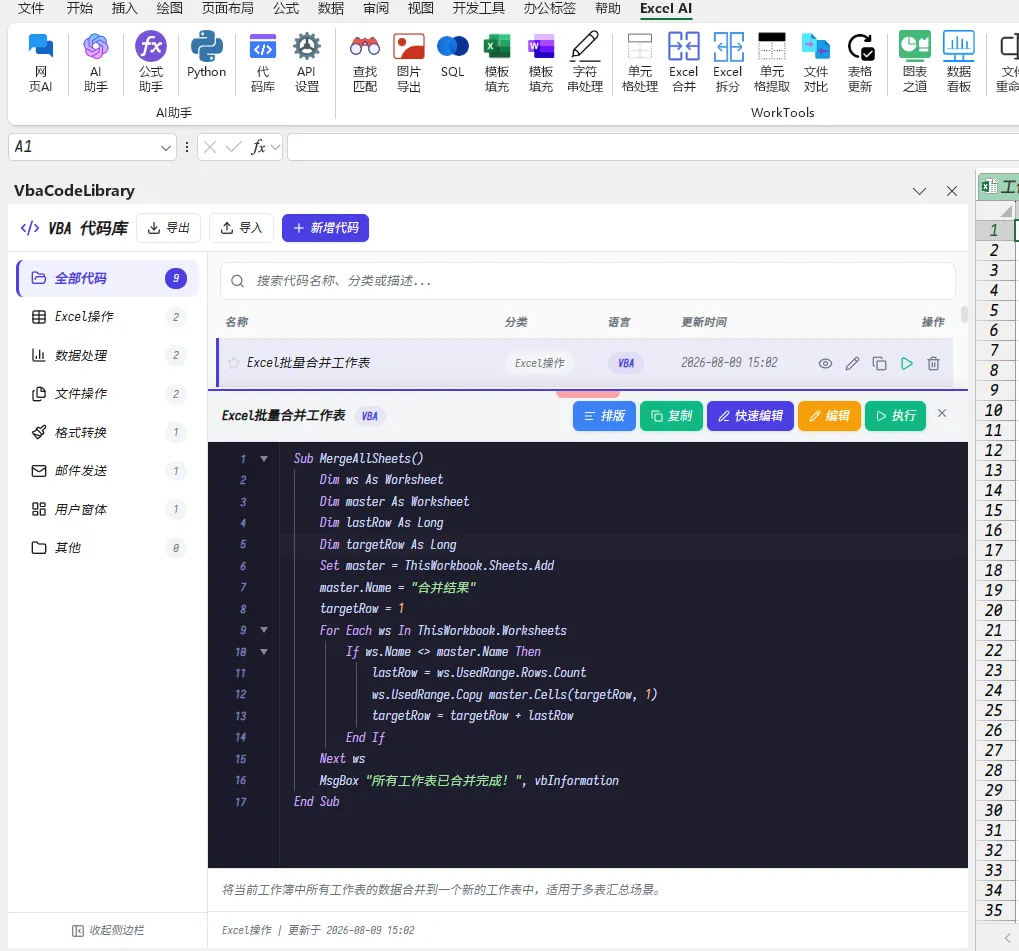Screen dimensions: 1019x951
Task: Close the code preview panel X
Action: pos(942,413)
